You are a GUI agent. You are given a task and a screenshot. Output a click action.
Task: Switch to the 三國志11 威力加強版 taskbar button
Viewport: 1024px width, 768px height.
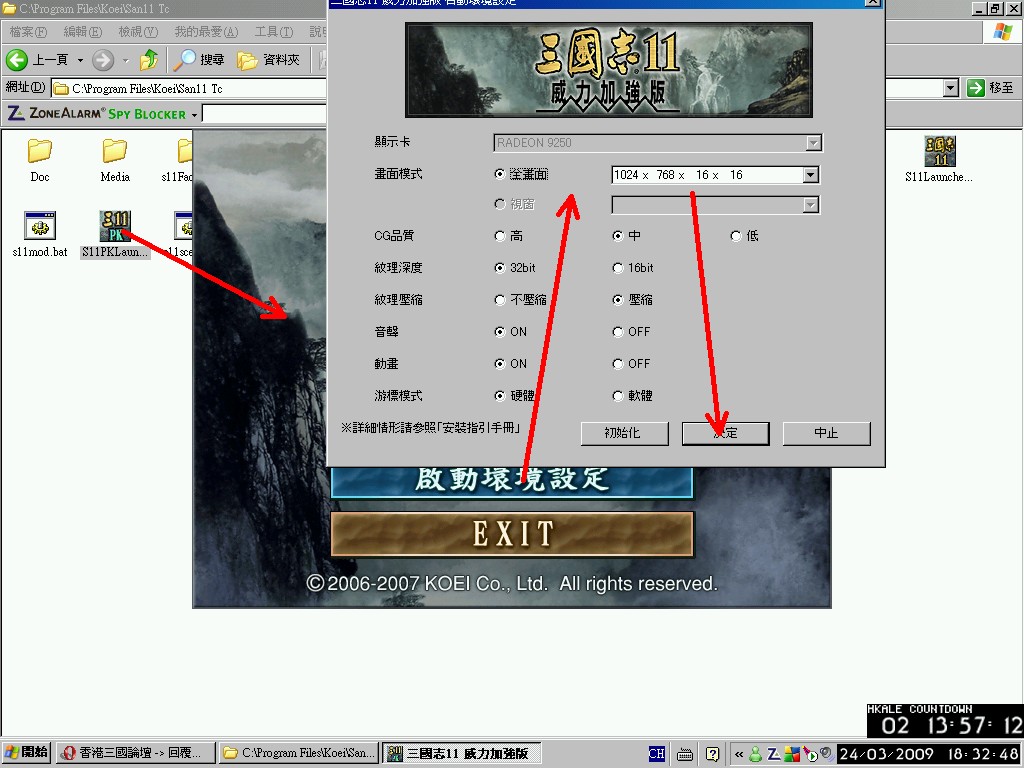tap(462, 753)
